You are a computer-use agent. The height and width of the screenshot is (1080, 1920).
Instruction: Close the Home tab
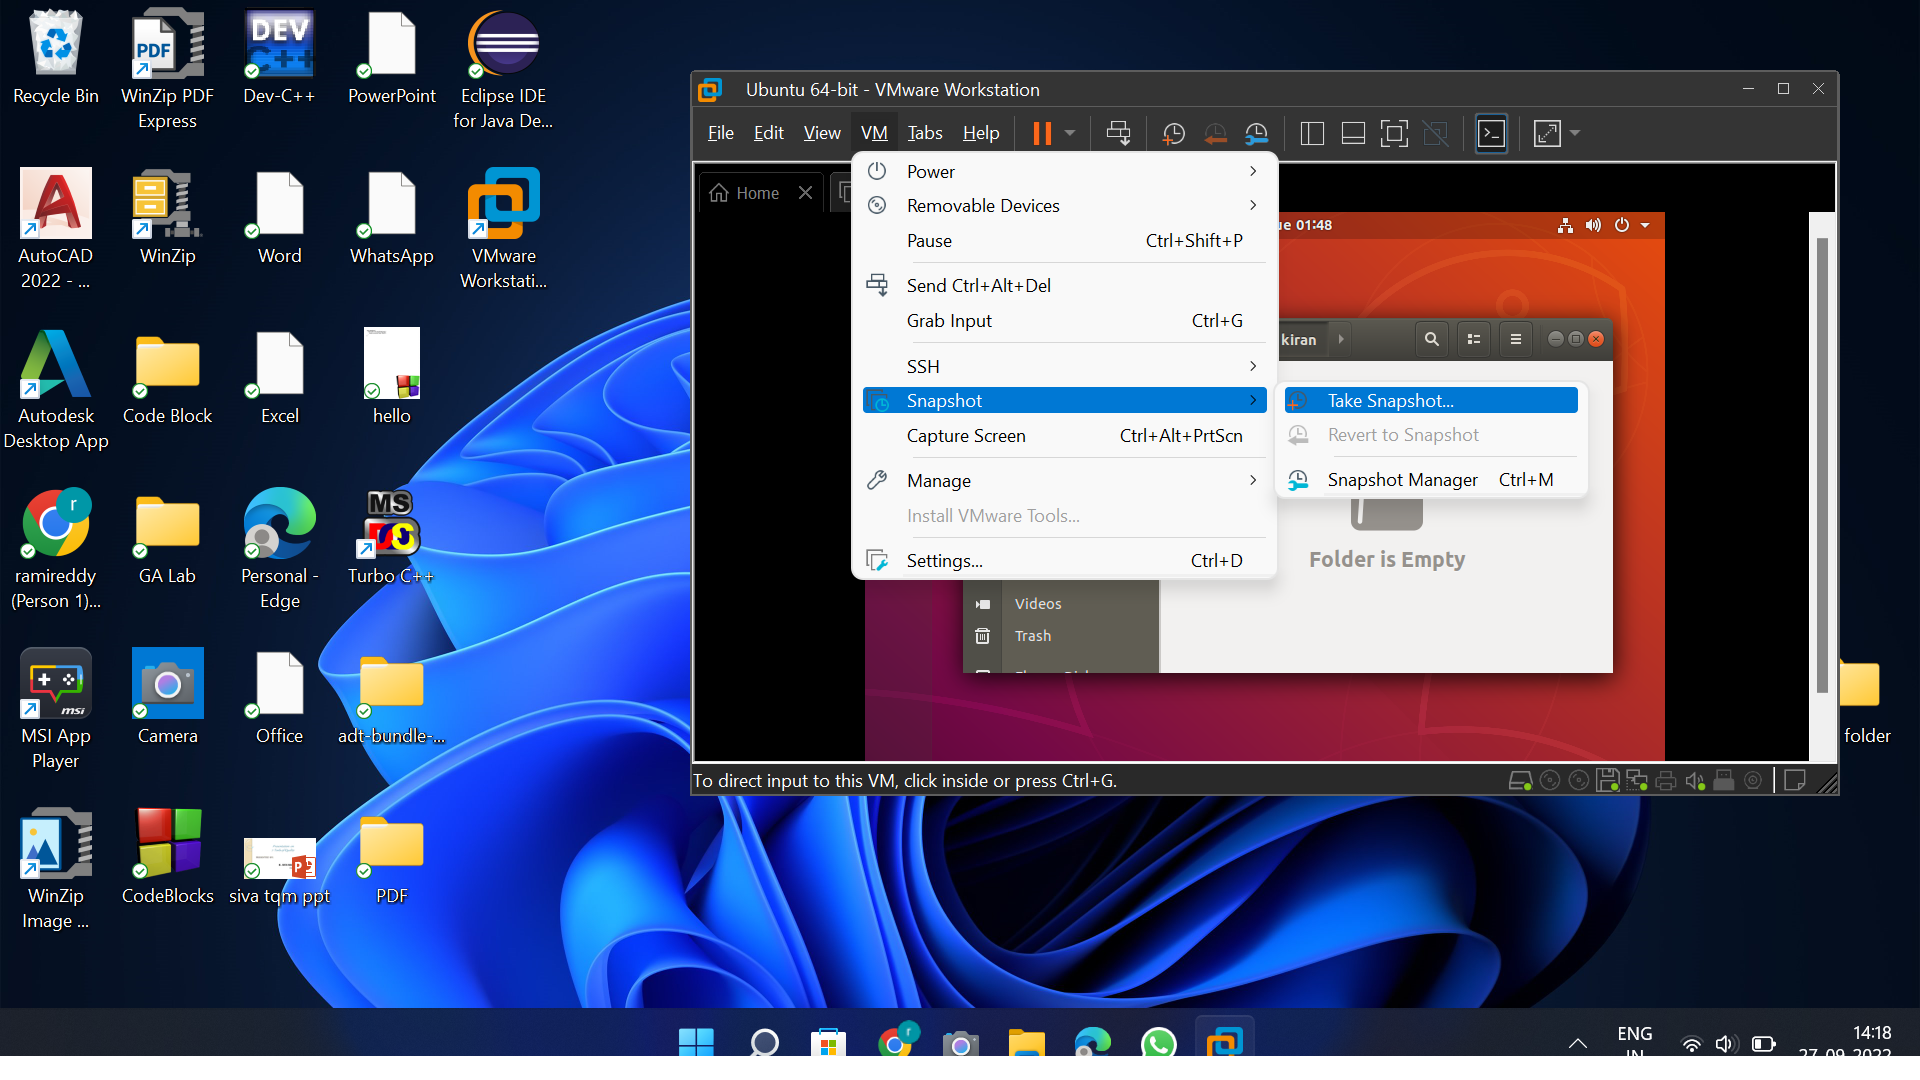(805, 192)
